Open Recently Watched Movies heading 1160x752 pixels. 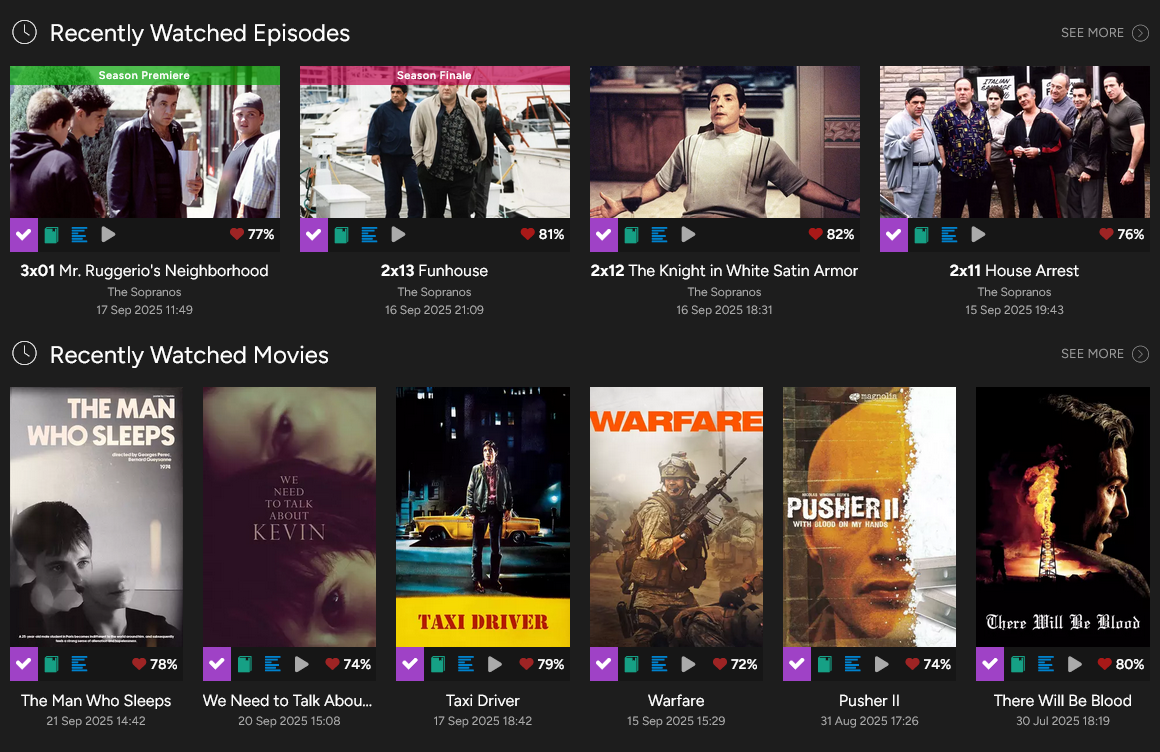tap(189, 355)
